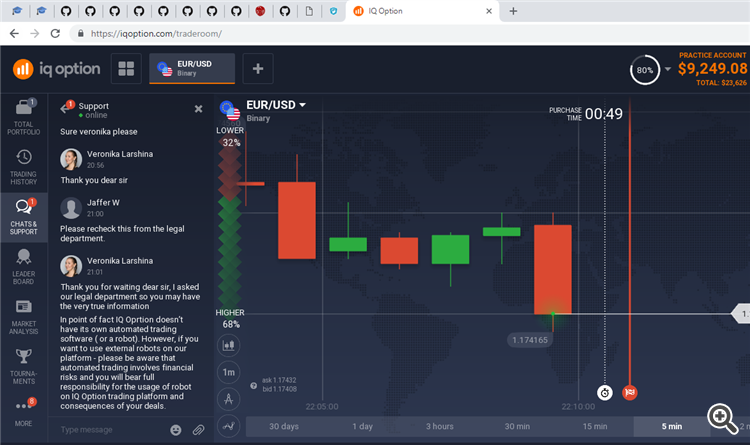The image size is (750, 445).
Task: Open drawing tools on chart
Action: tap(229, 399)
